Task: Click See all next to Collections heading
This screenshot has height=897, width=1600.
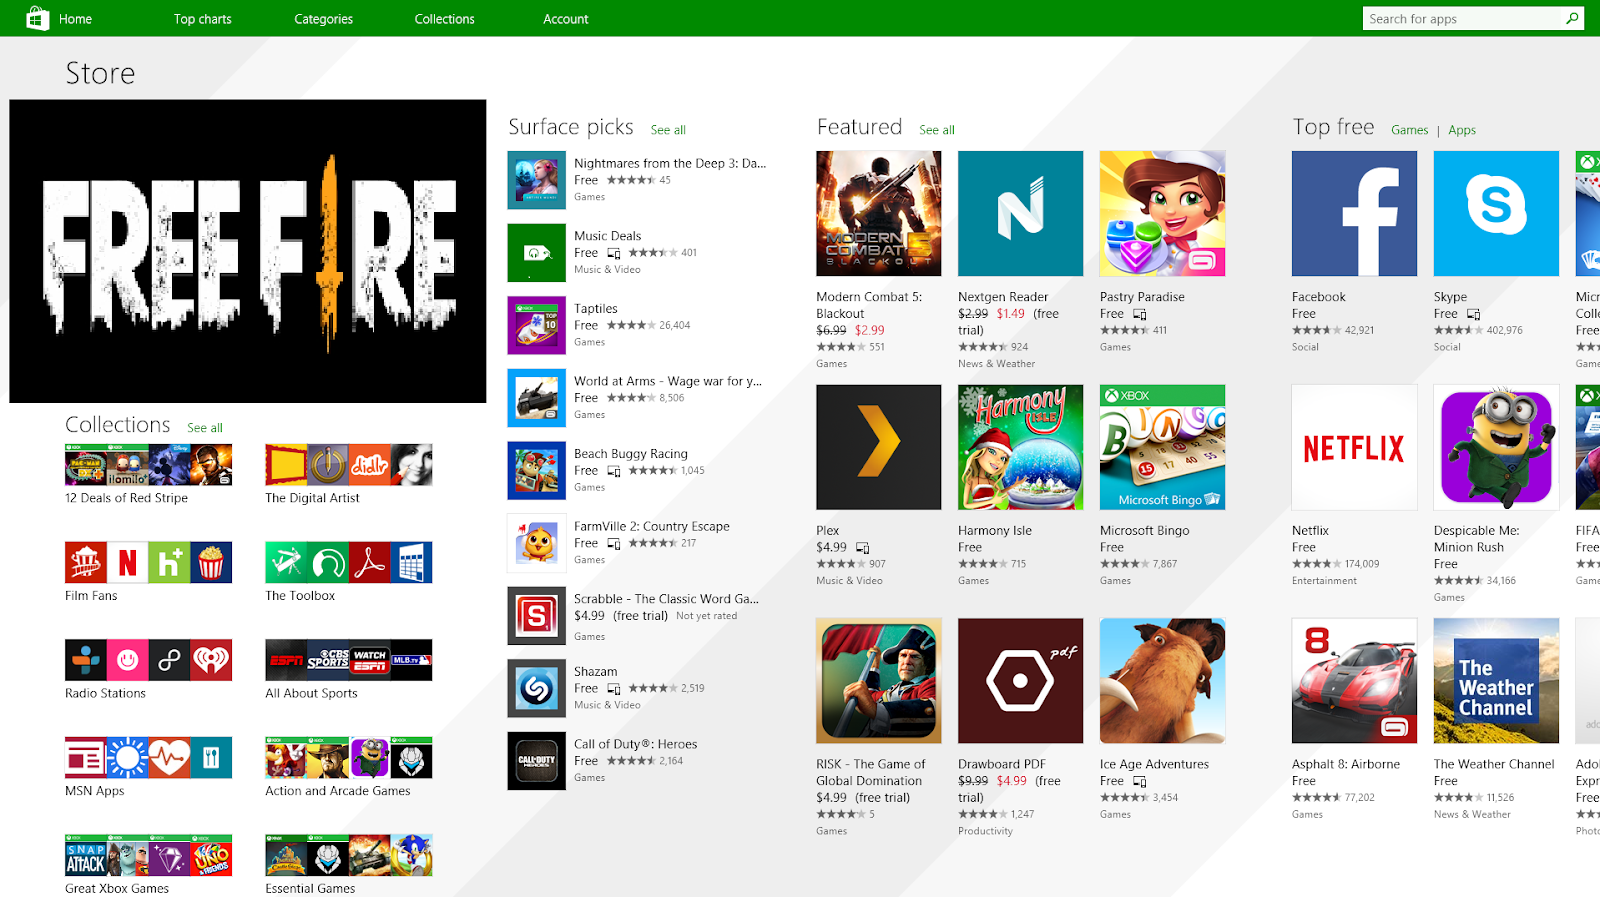Action: click(205, 428)
